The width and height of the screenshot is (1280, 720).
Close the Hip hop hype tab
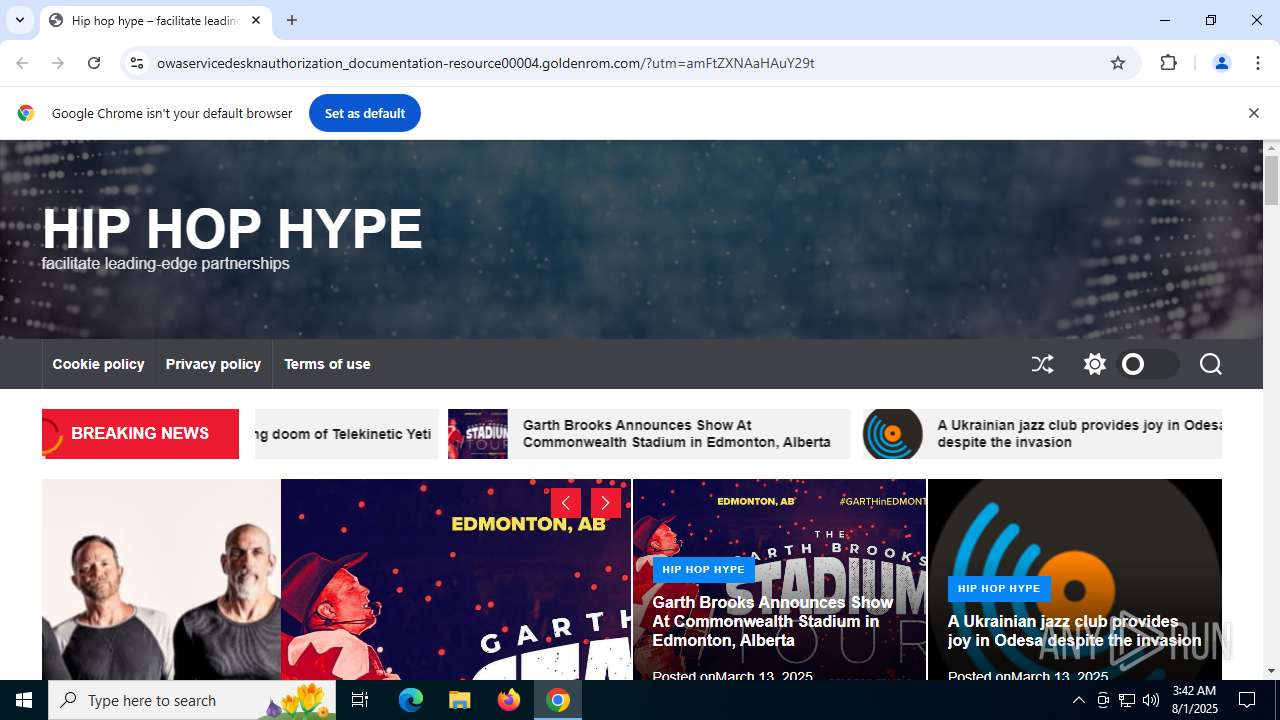click(x=256, y=20)
